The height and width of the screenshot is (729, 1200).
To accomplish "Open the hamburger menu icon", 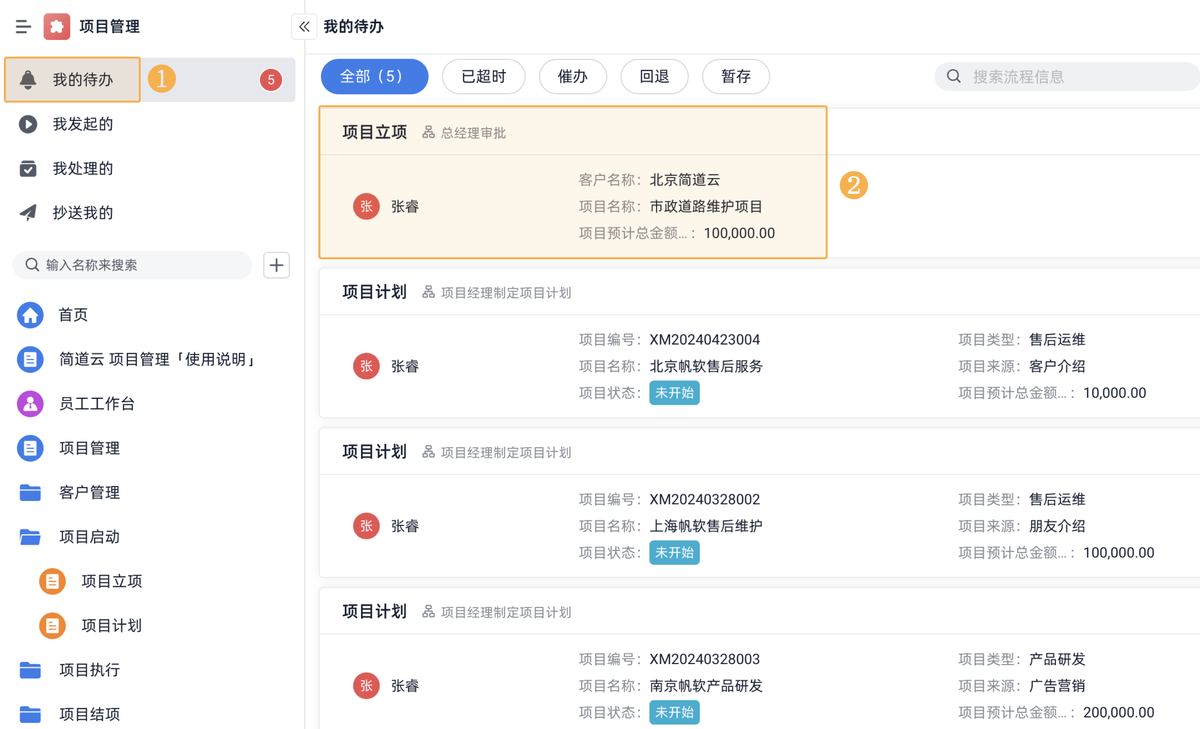I will (x=22, y=26).
